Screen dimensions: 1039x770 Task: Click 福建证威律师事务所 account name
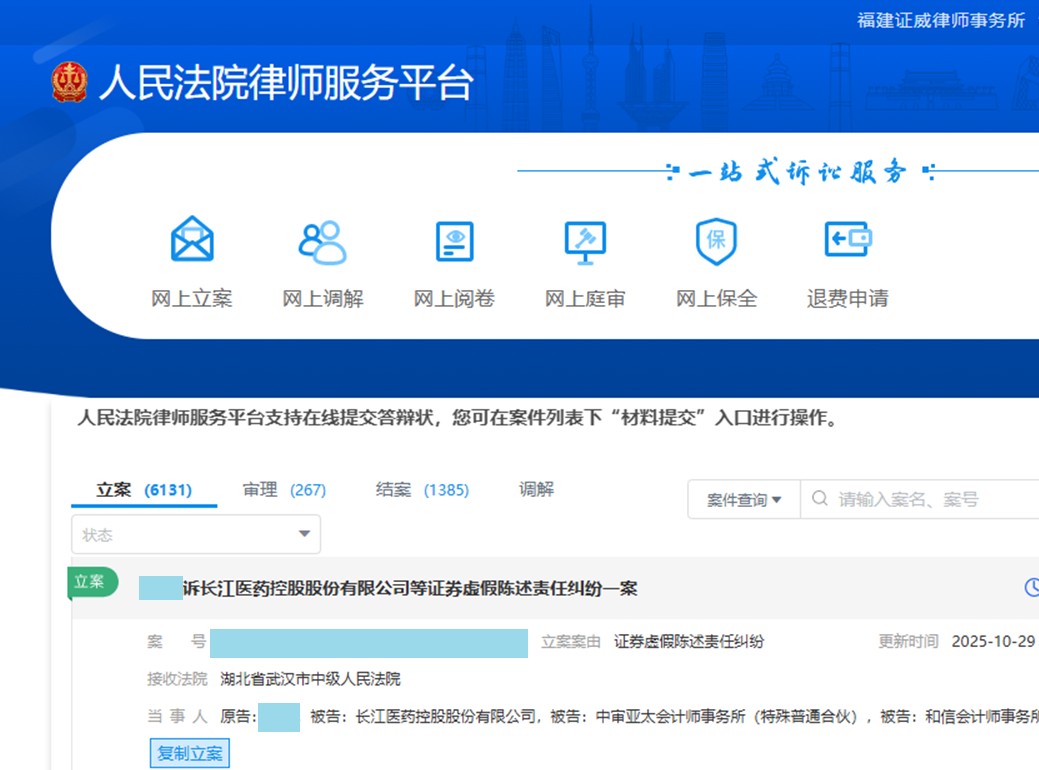[x=941, y=21]
